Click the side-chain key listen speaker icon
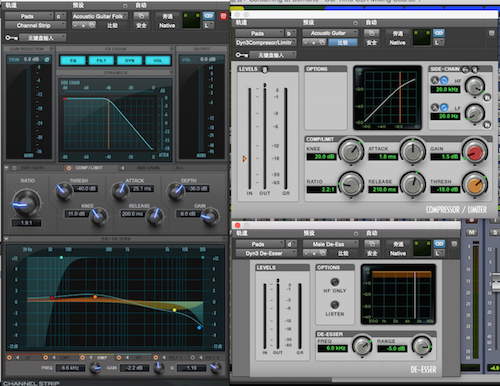This screenshot has width=500, height=386. pos(474,69)
